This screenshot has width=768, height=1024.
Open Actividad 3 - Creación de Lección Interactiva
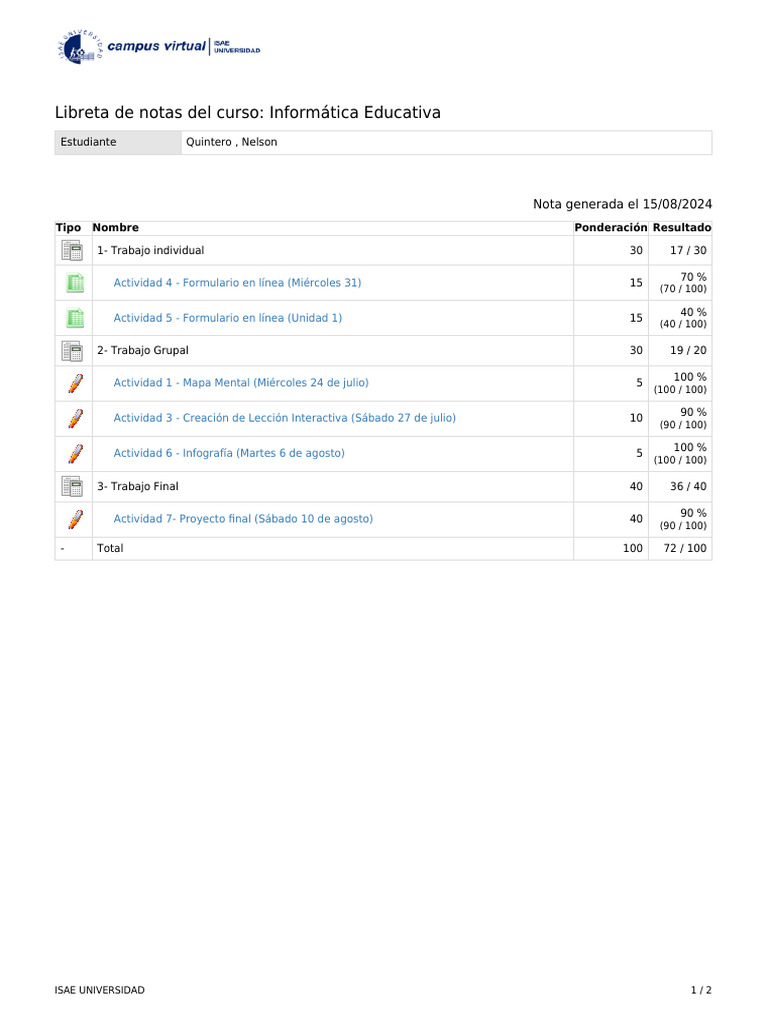pos(284,418)
